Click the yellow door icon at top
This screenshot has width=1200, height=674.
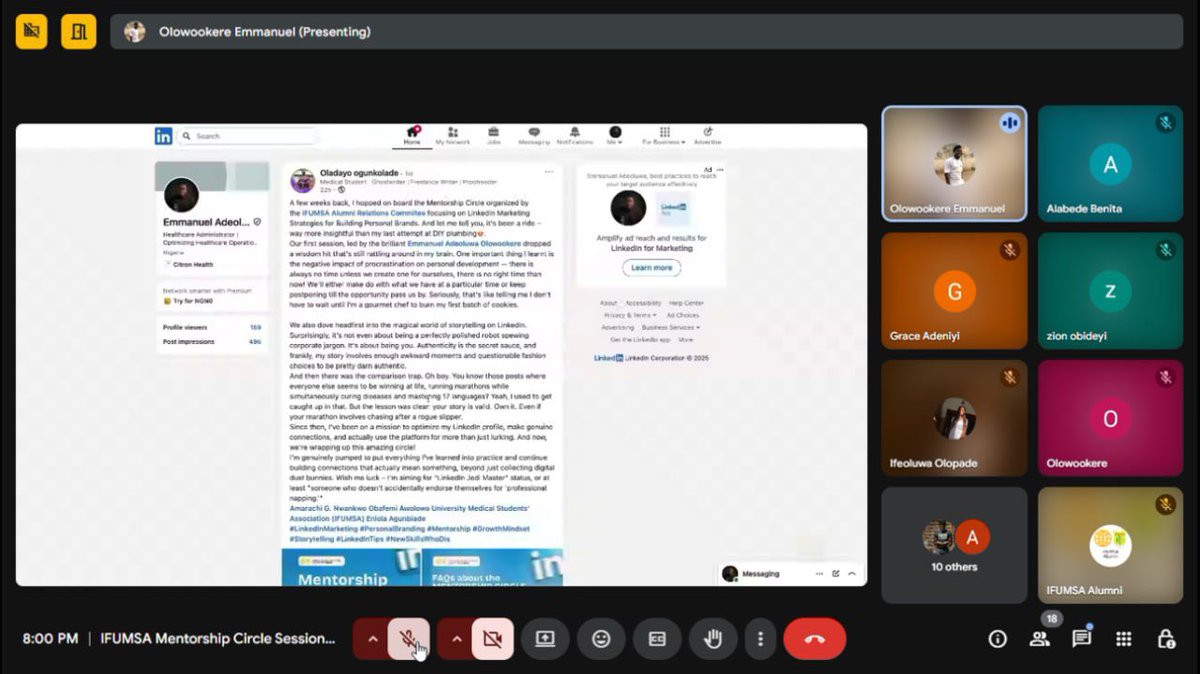[x=79, y=31]
